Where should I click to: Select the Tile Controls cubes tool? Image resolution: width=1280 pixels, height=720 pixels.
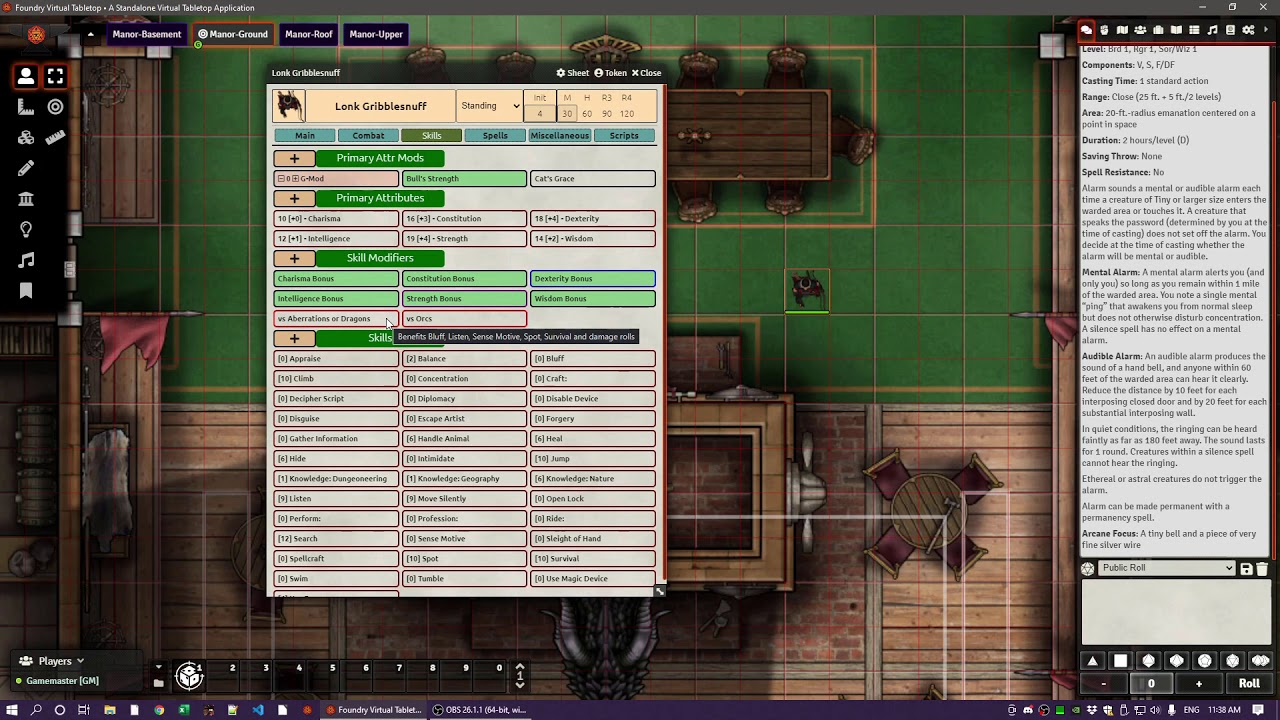pyautogui.click(x=26, y=138)
